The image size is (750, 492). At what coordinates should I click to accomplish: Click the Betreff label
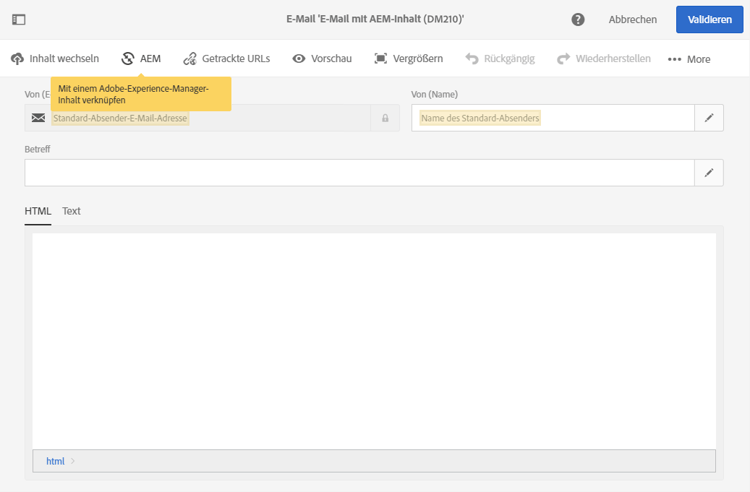coord(37,149)
